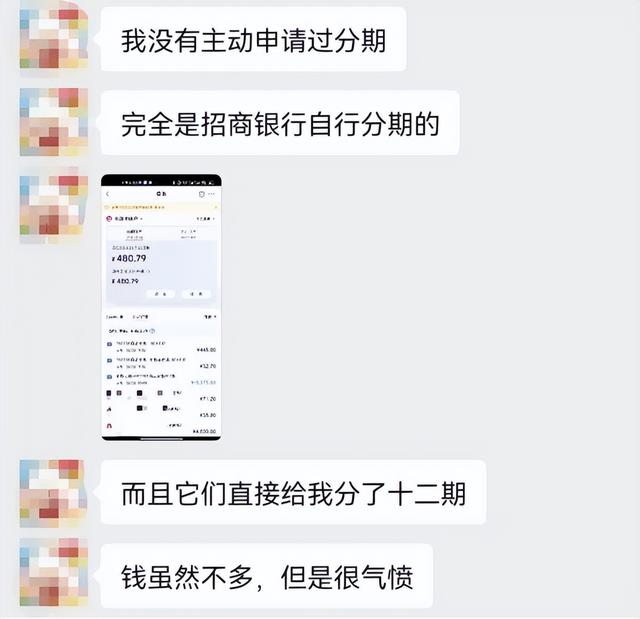Expand the red-logo account dropdown in the screenshot

tap(124, 219)
